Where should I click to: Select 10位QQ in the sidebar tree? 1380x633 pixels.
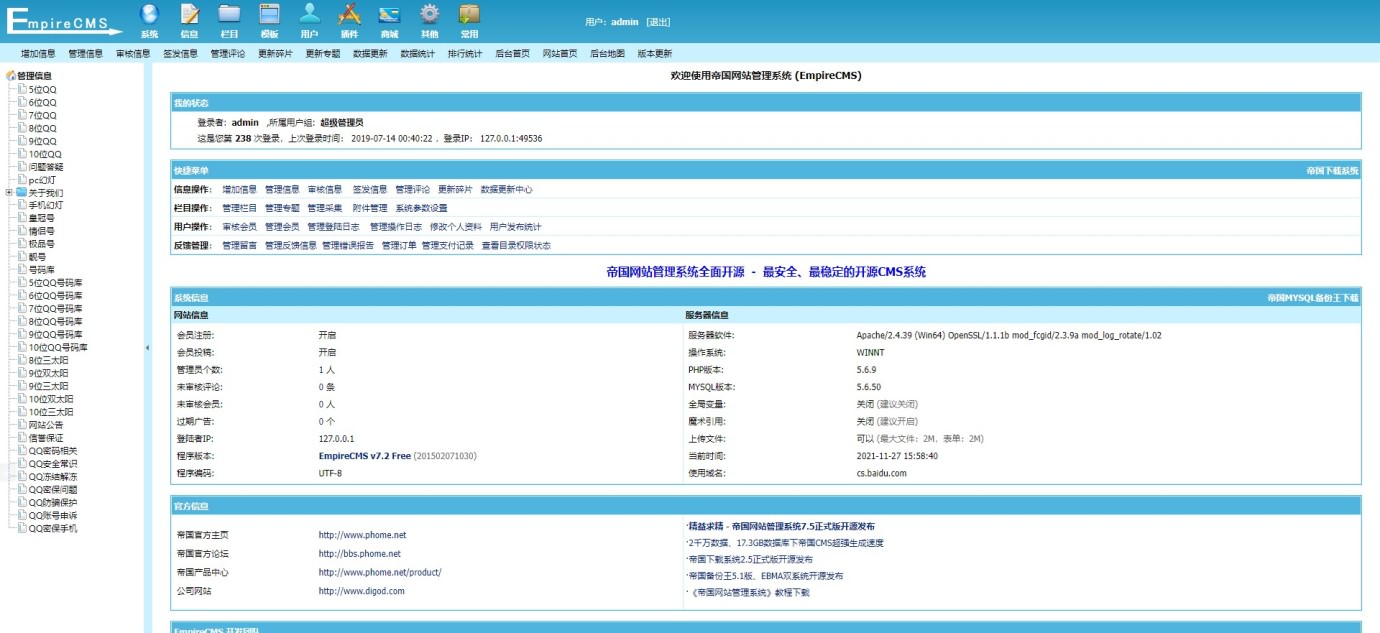tap(45, 155)
